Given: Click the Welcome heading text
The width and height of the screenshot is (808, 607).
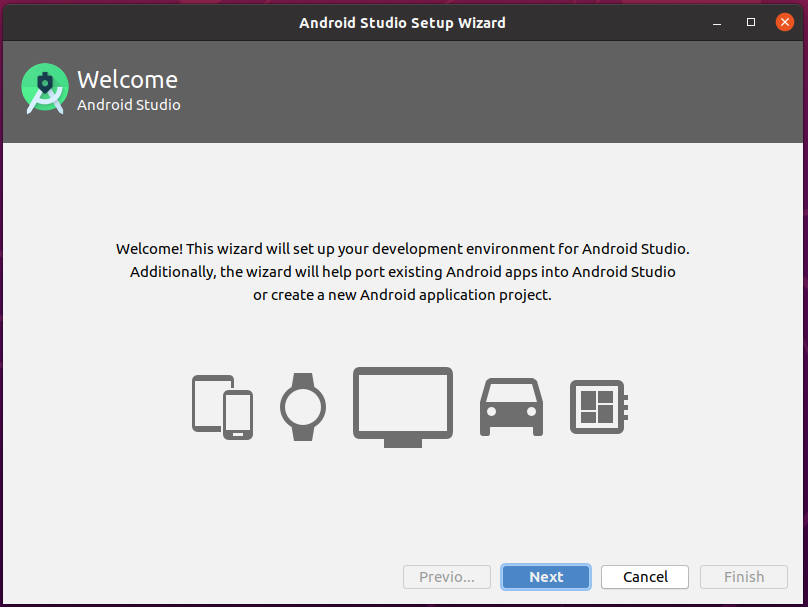Looking at the screenshot, I should click(x=127, y=80).
